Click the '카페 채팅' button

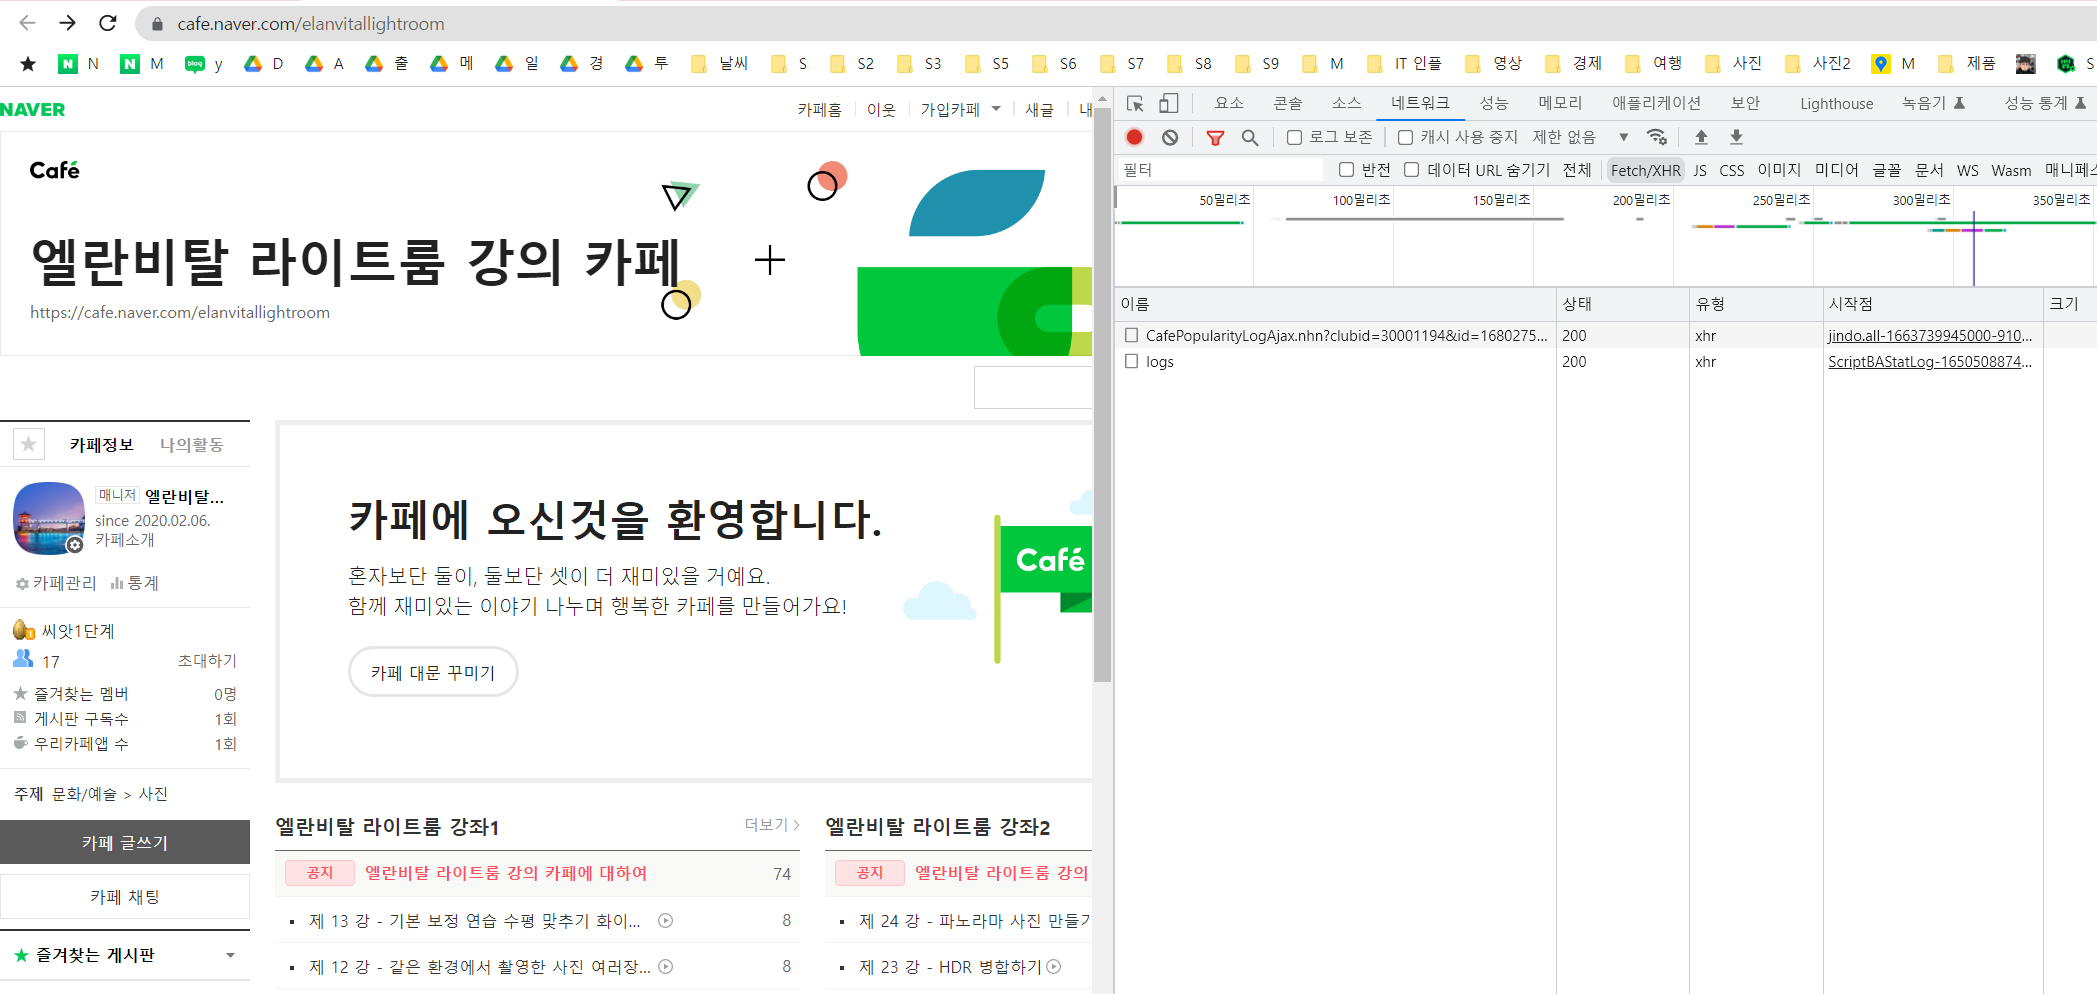coord(125,896)
